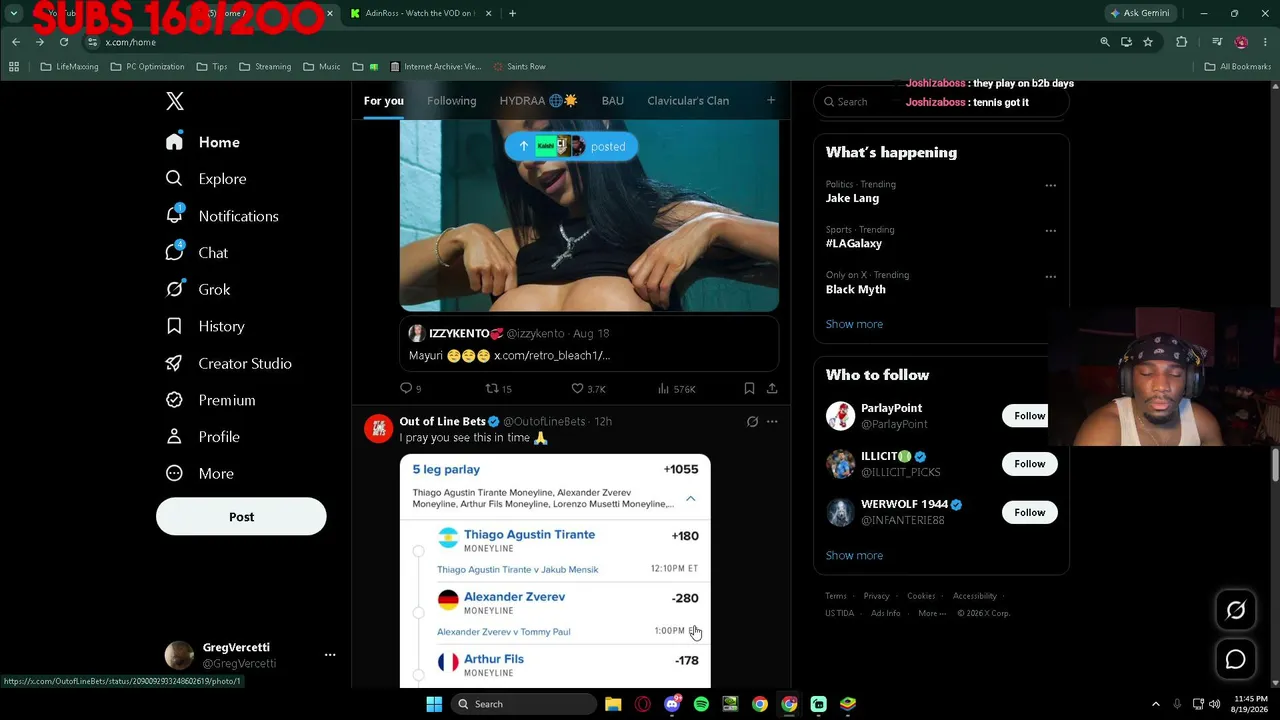Open Profile from the sidebar

coord(202,437)
